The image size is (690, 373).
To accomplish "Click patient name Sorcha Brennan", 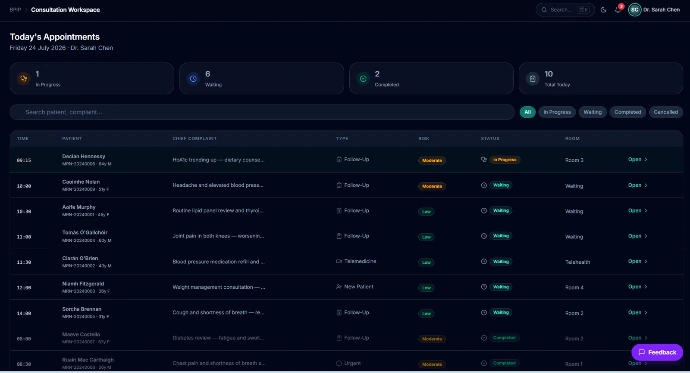I will [x=81, y=309].
